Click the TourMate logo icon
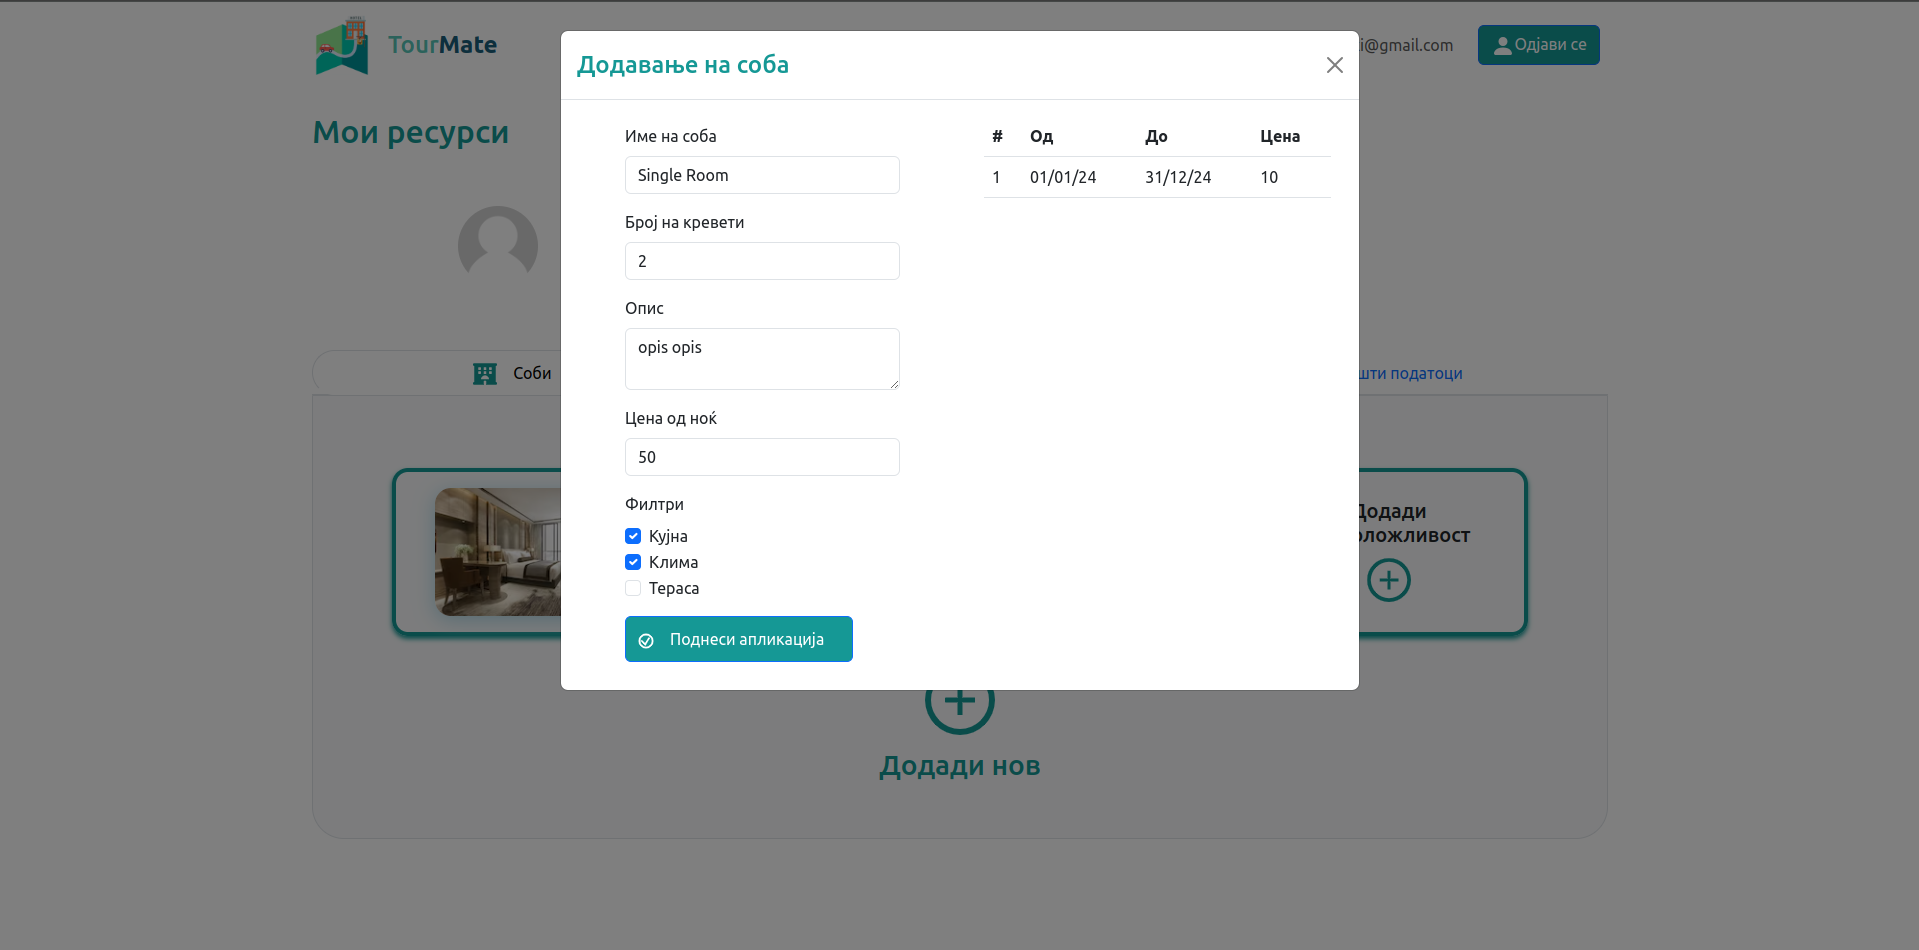The width and height of the screenshot is (1919, 950). click(342, 46)
